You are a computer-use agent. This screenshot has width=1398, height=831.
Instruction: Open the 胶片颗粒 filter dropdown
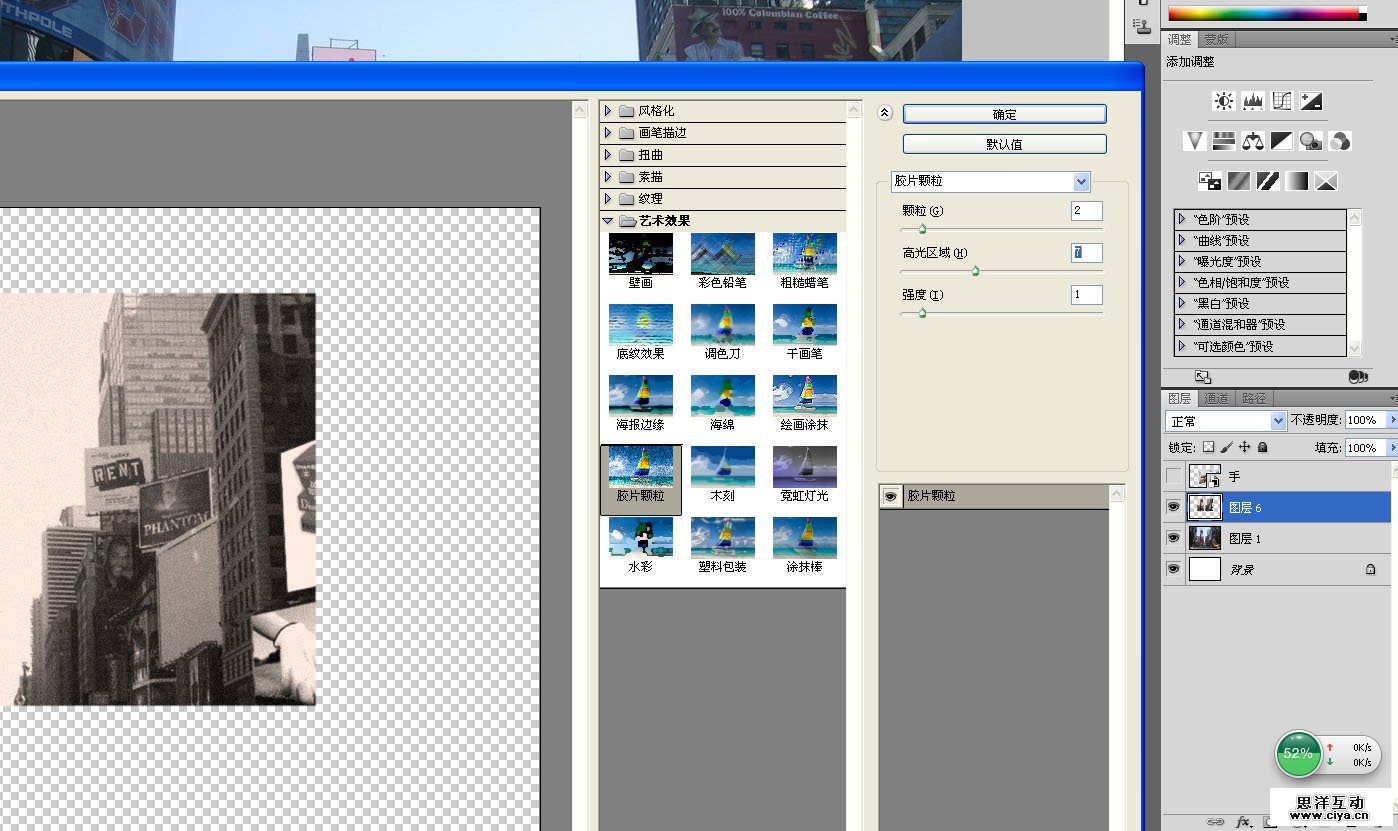pos(1080,182)
